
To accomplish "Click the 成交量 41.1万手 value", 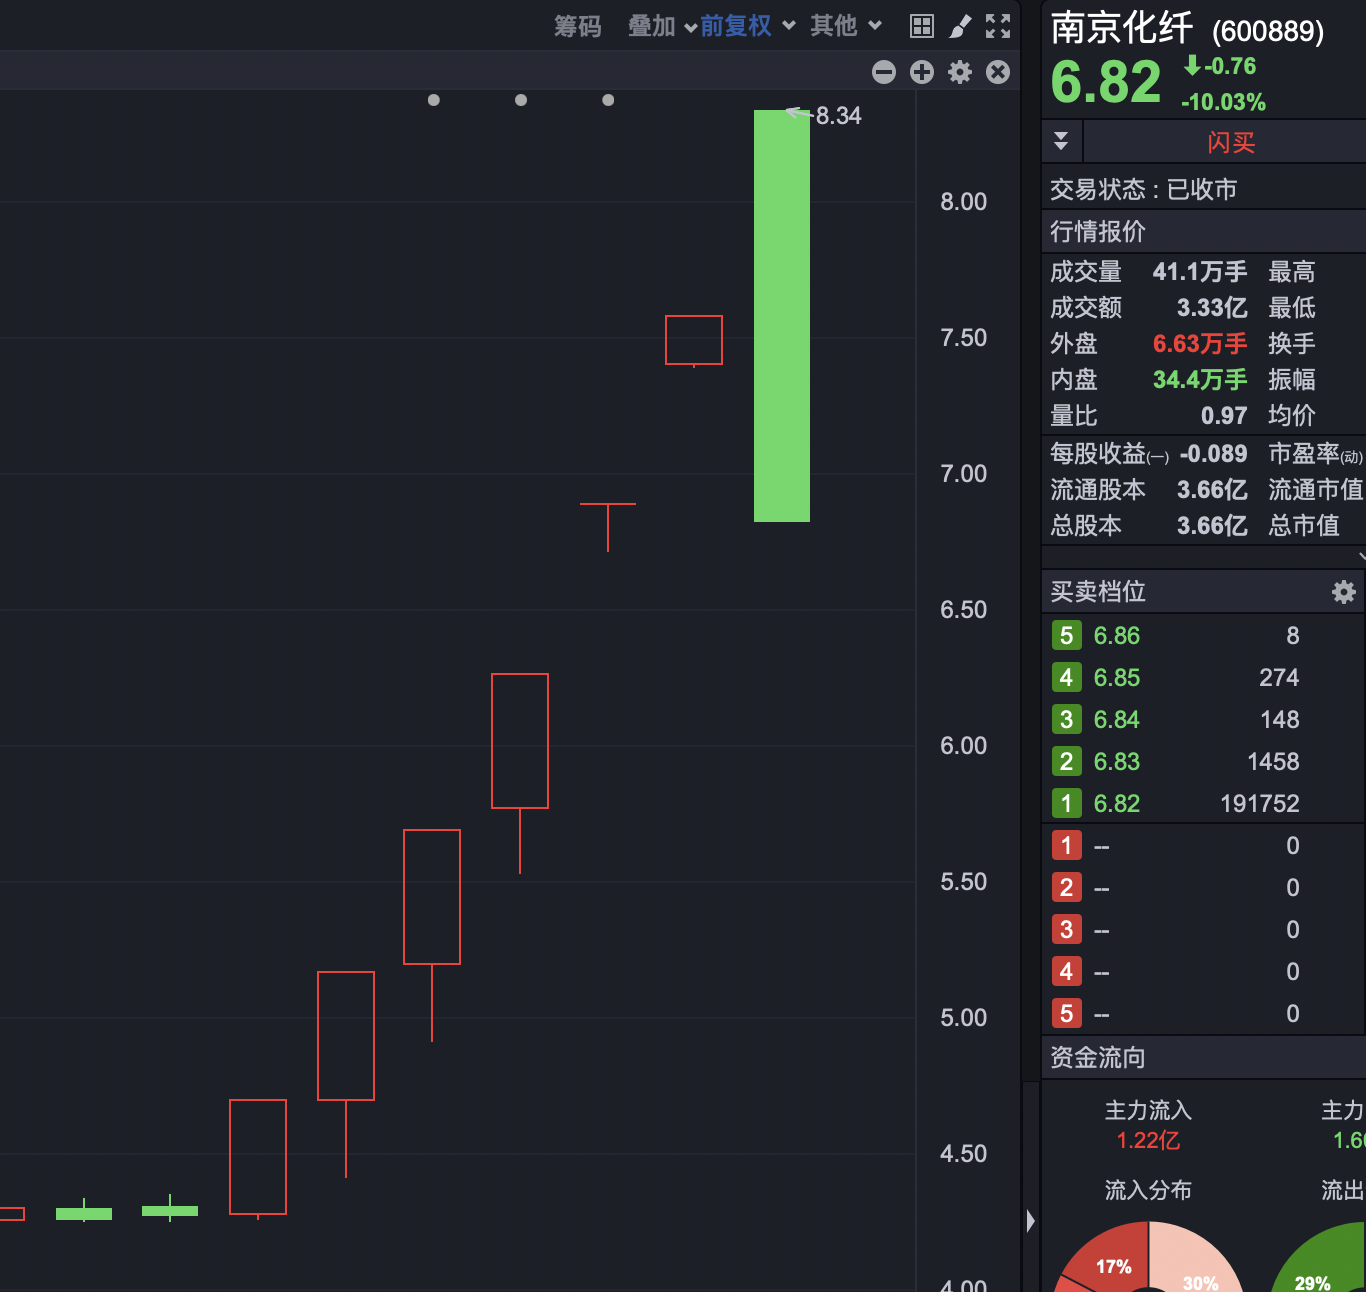I will 1200,272.
